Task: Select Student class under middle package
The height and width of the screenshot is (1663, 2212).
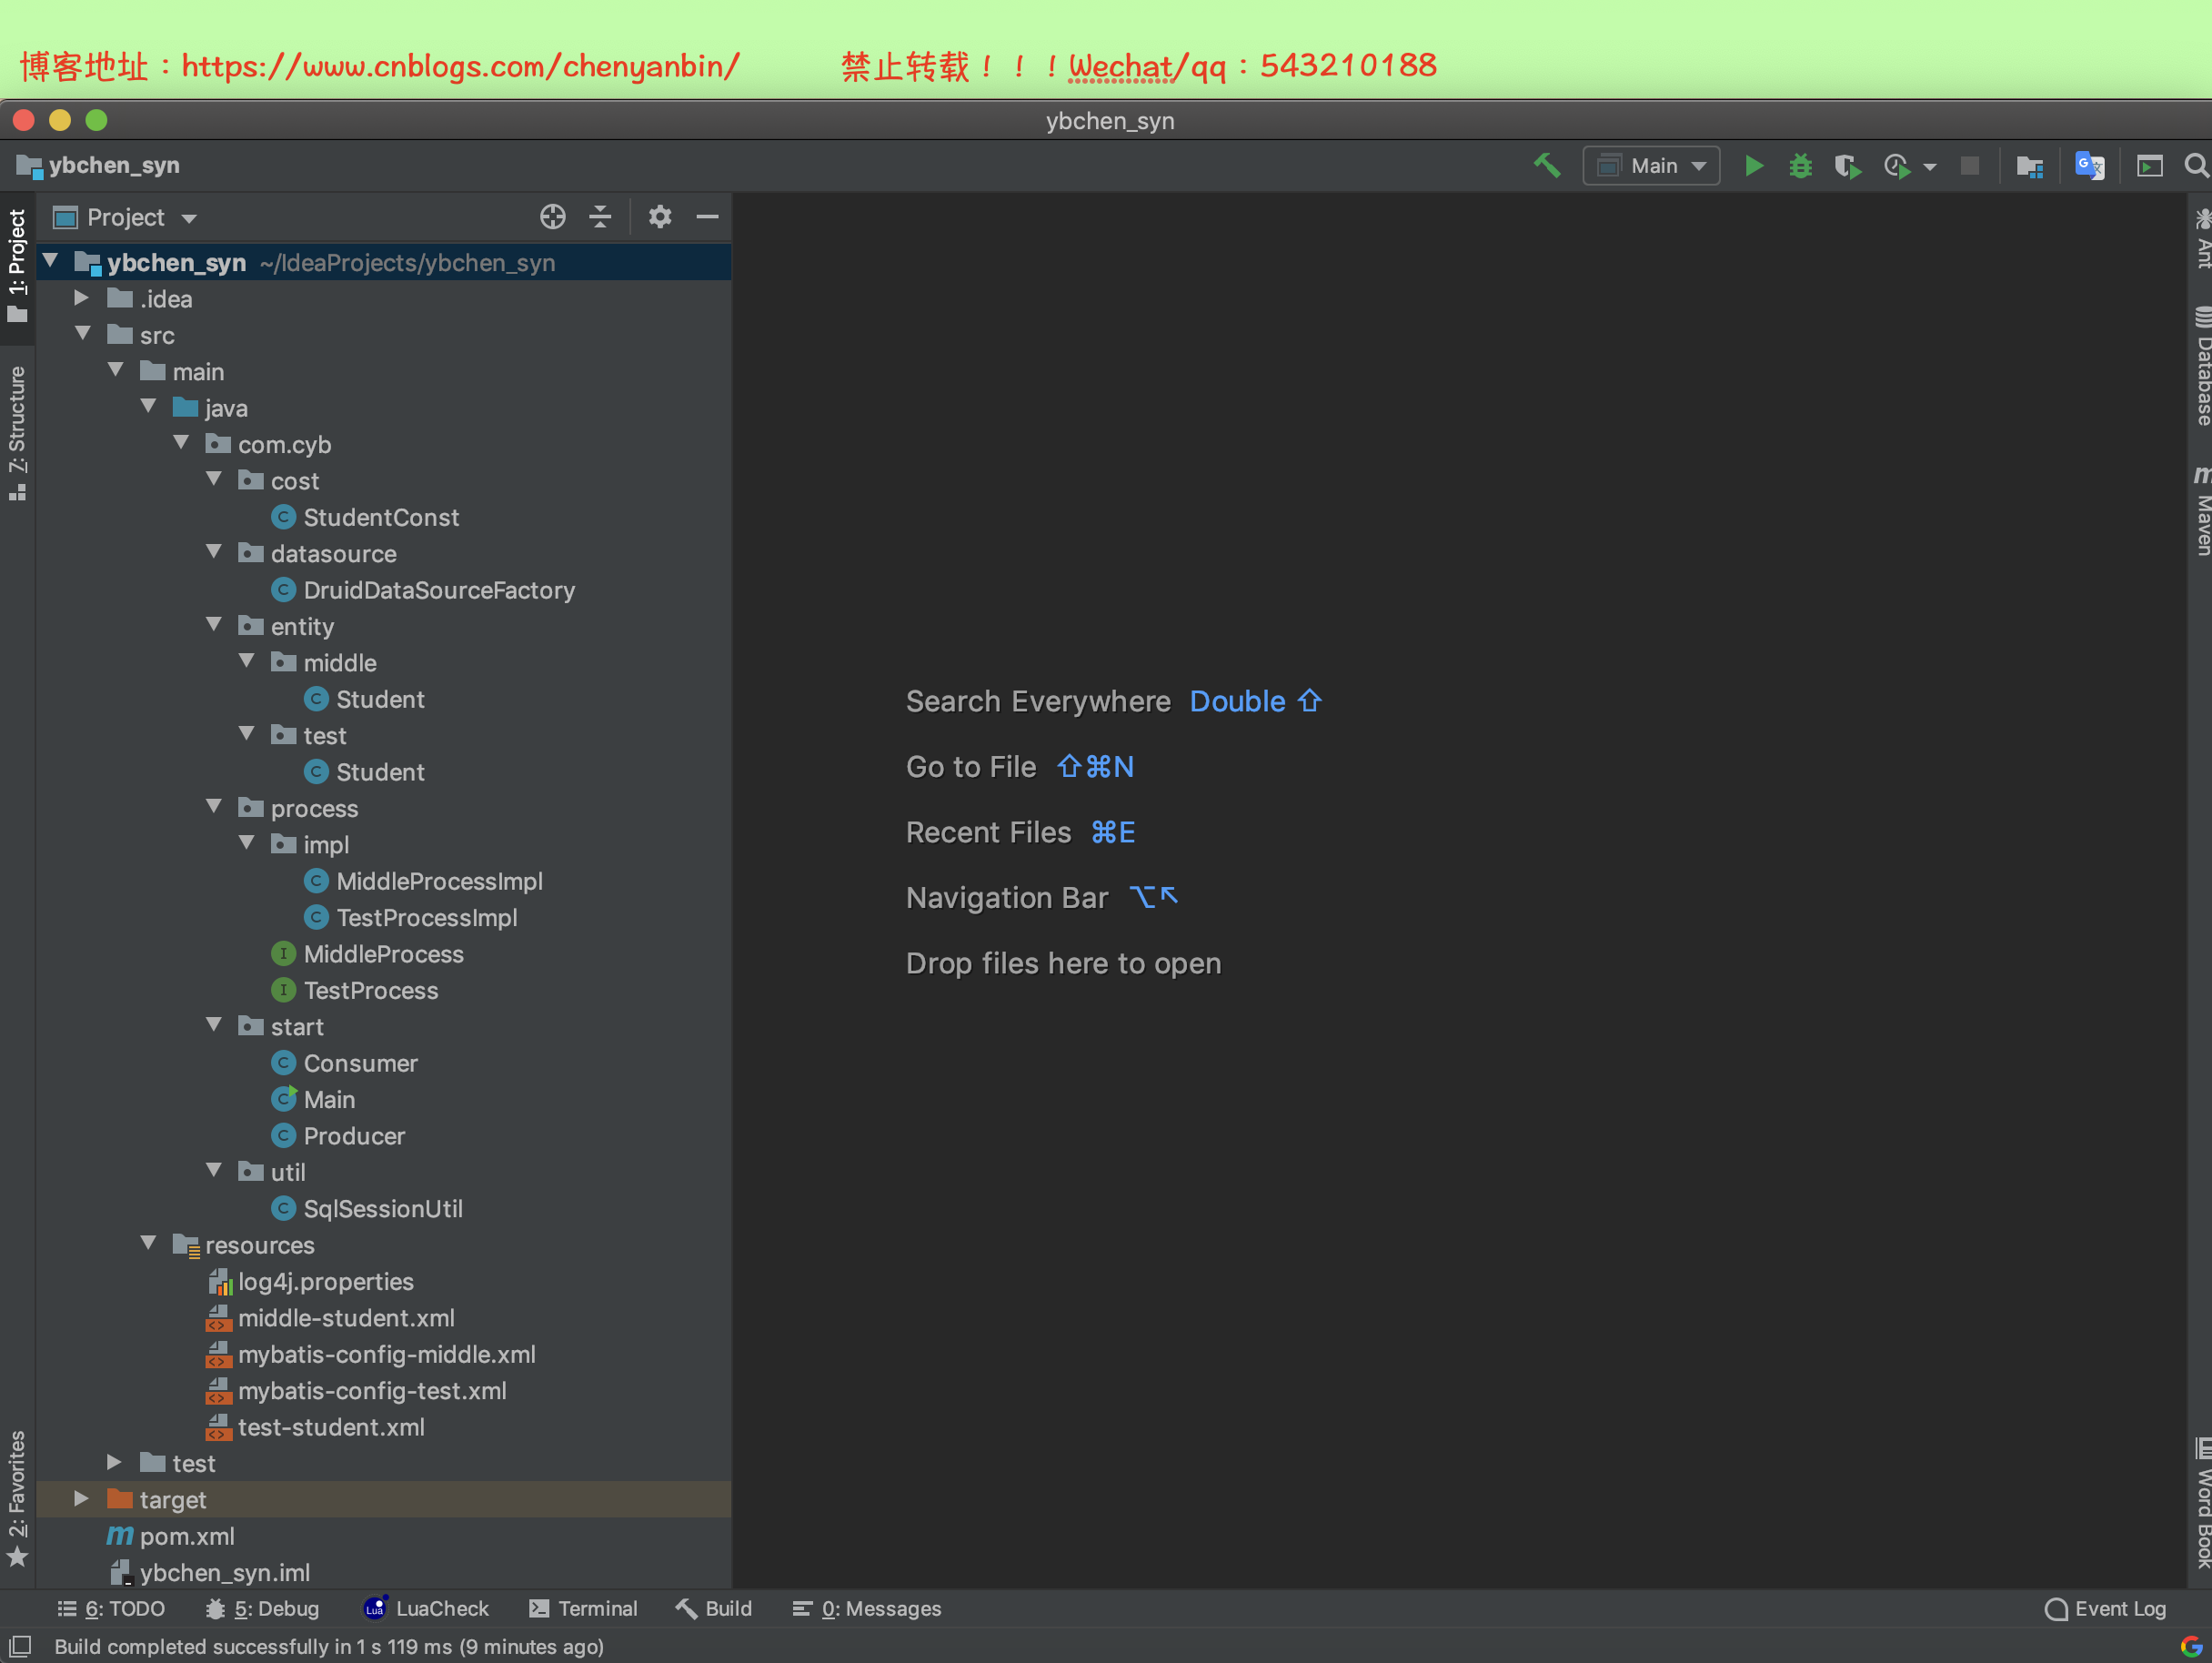Action: [x=364, y=699]
